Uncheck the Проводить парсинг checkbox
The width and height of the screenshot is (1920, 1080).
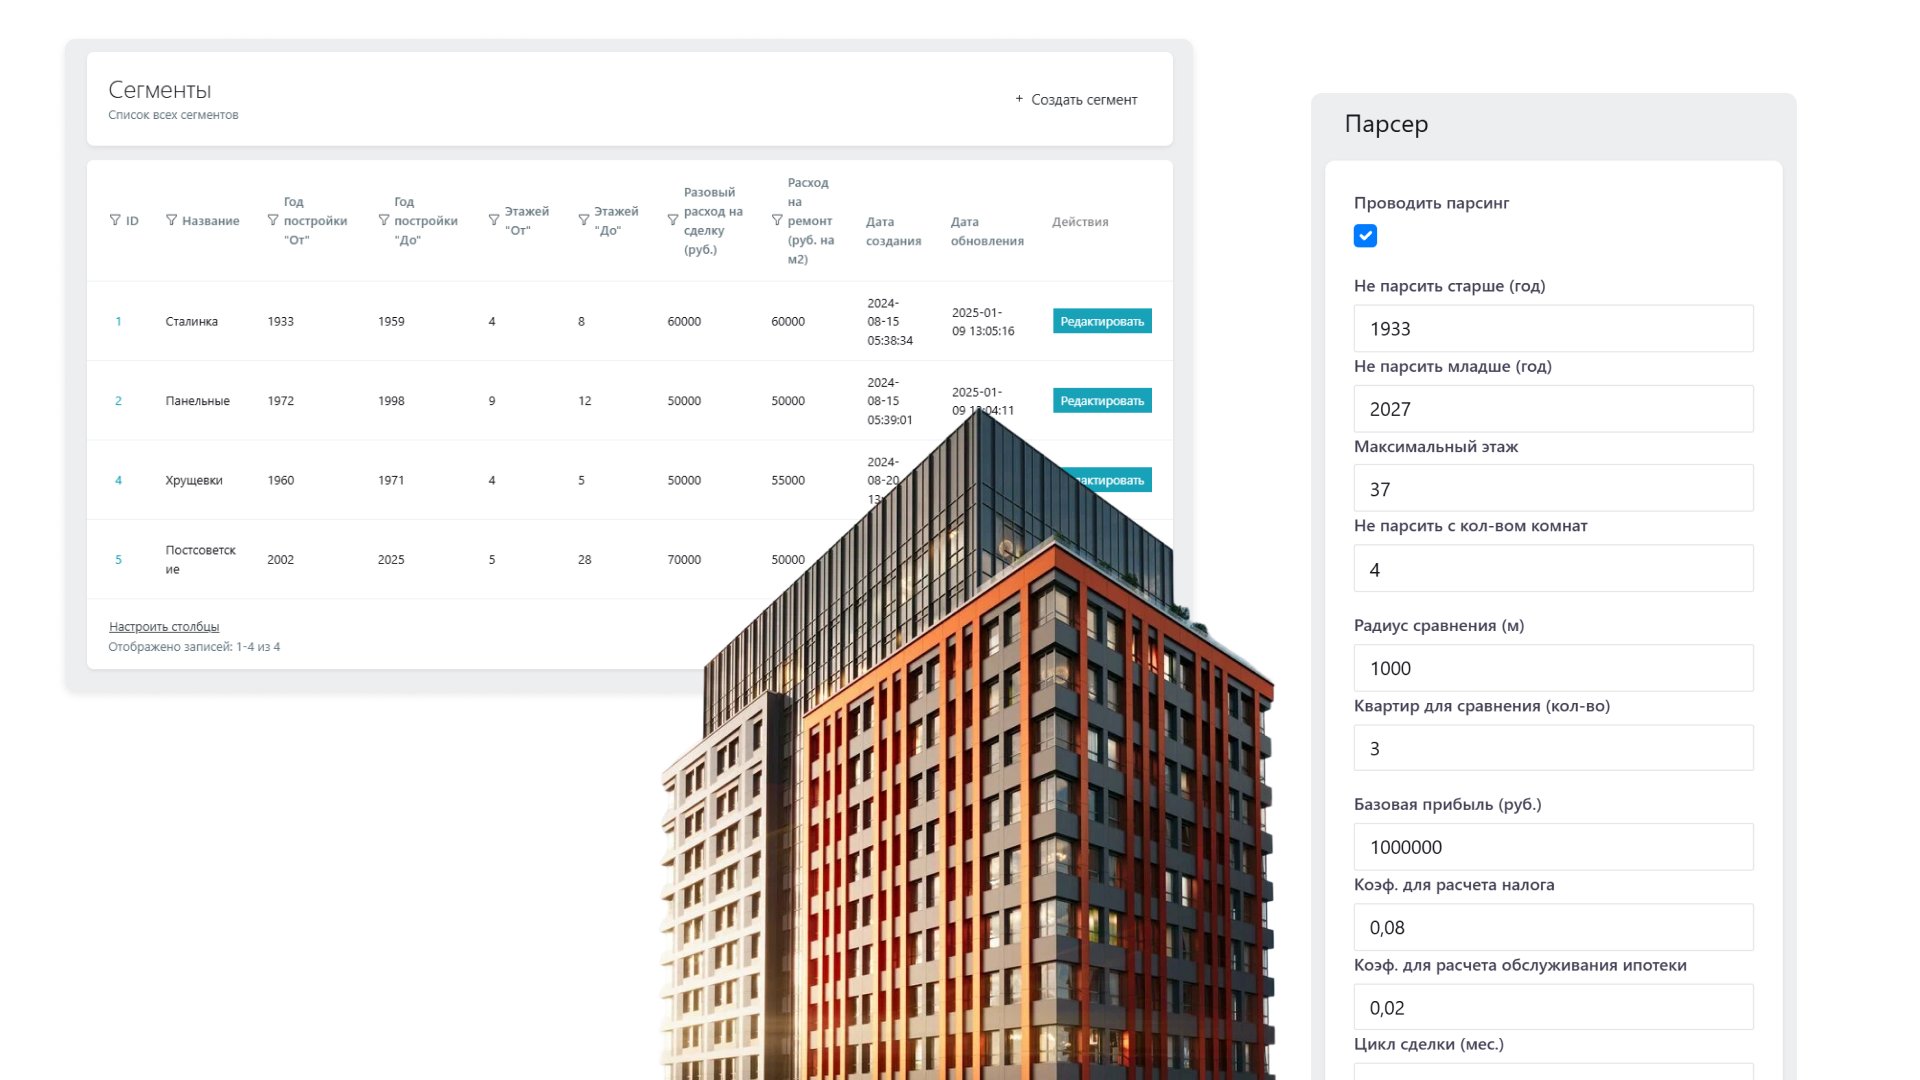click(x=1365, y=236)
